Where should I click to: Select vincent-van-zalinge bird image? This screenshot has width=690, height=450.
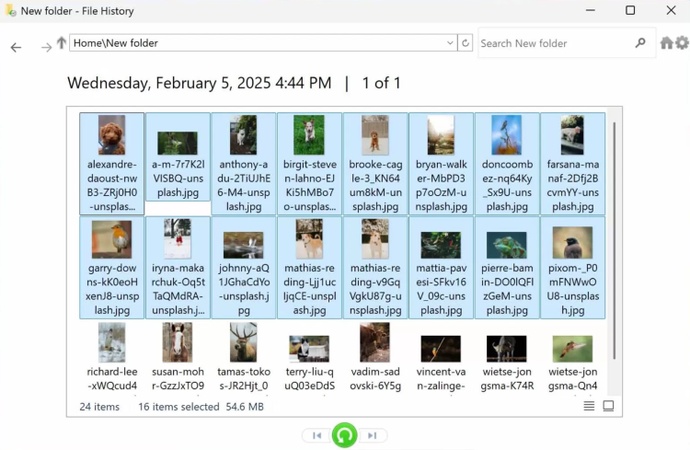tap(441, 357)
